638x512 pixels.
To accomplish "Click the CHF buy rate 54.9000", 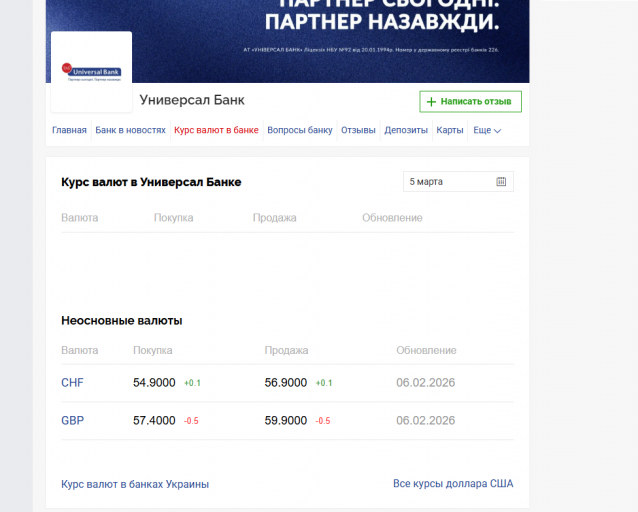I will 154,383.
